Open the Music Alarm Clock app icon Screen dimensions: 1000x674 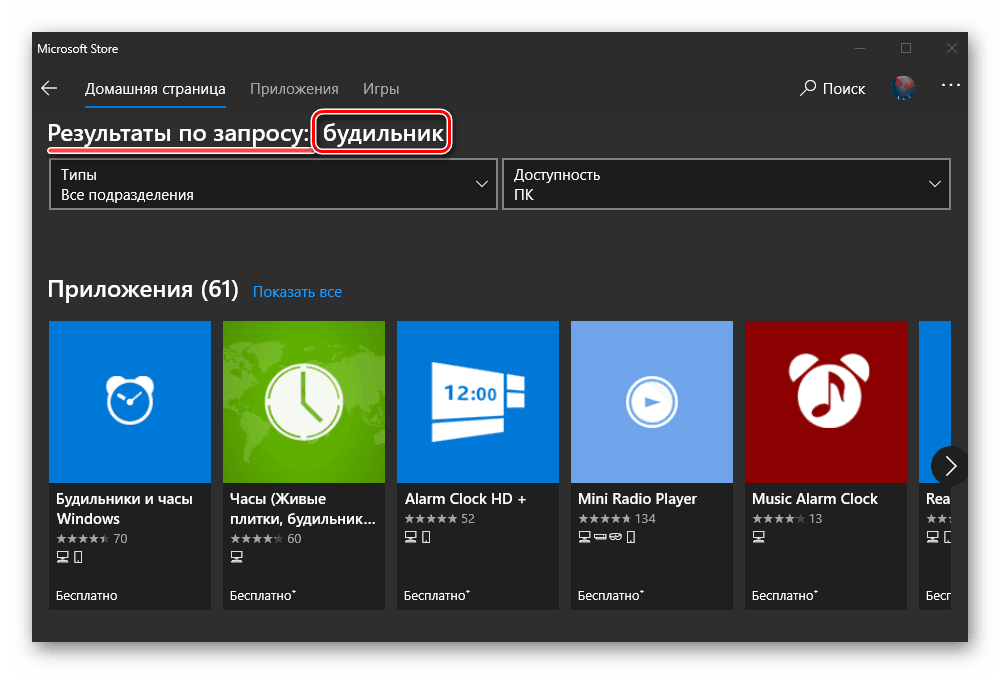pos(826,401)
